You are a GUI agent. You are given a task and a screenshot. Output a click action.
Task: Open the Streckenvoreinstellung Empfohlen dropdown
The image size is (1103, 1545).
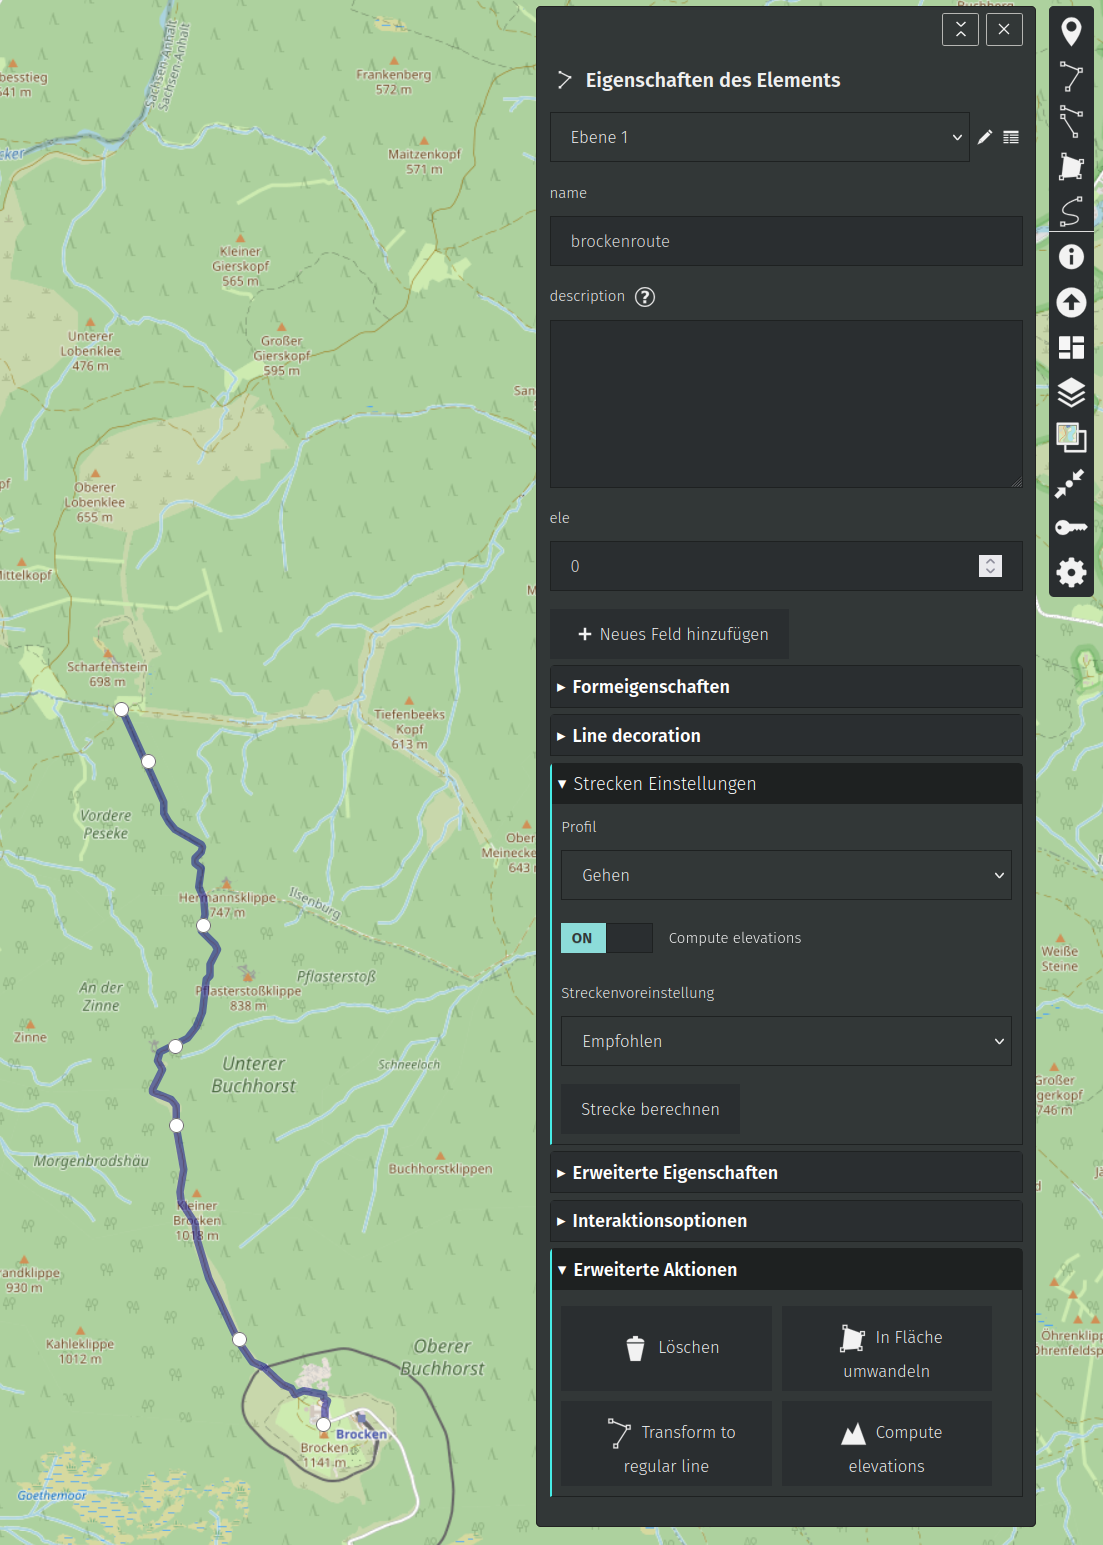(786, 1041)
